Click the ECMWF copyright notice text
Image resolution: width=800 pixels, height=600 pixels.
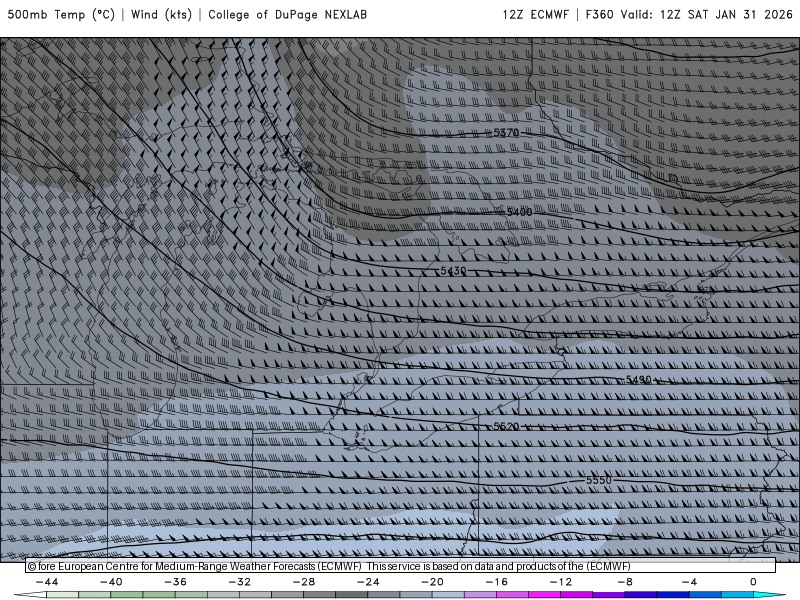[x=329, y=566]
